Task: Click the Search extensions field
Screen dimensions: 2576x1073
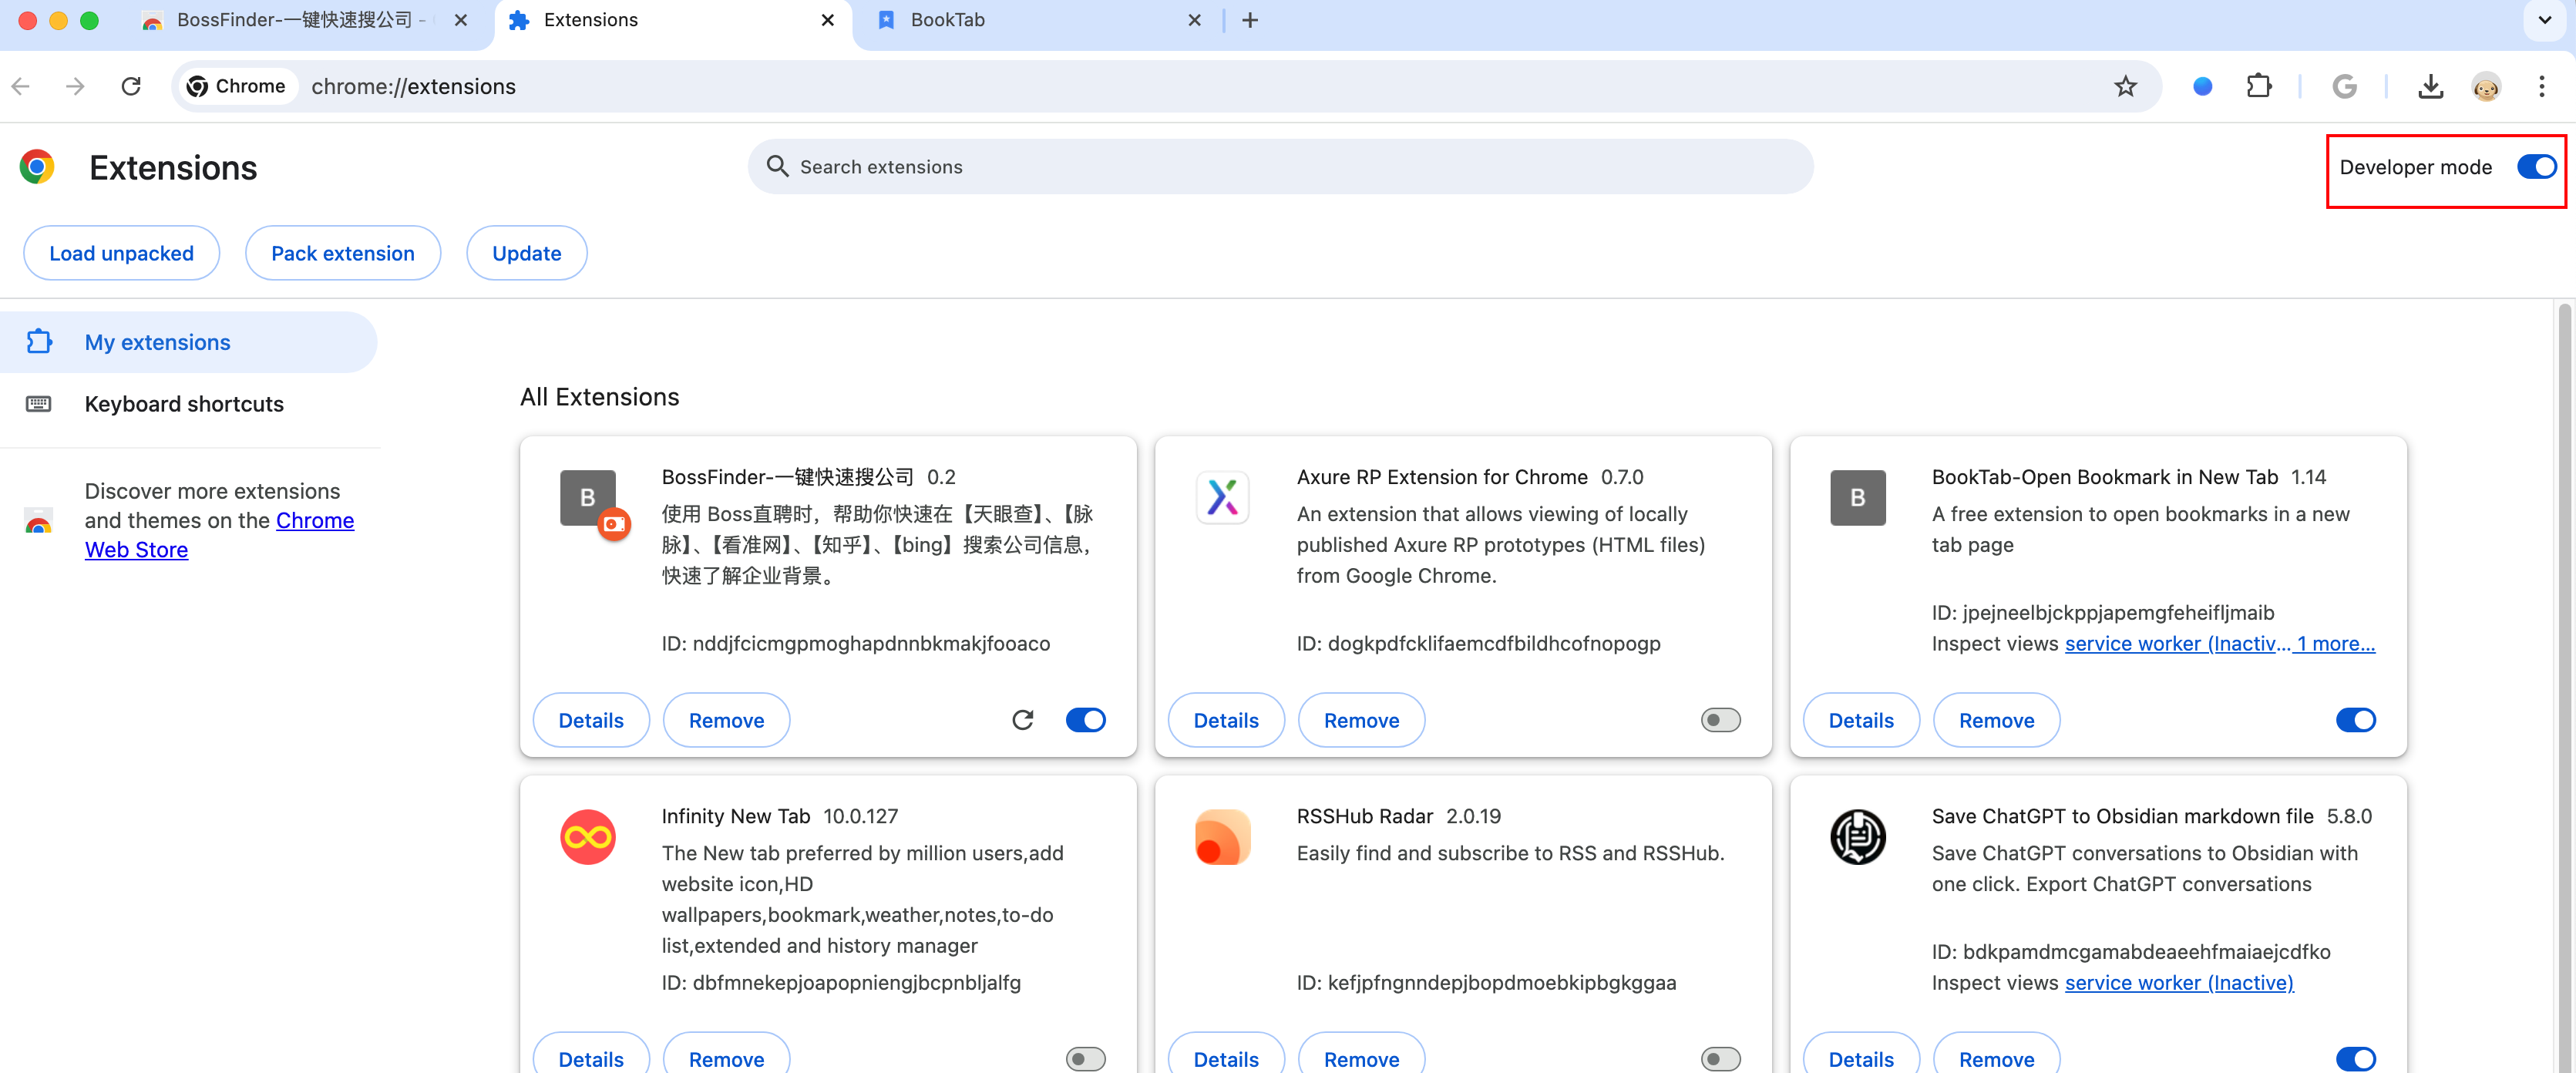Action: pyautogui.click(x=1280, y=167)
